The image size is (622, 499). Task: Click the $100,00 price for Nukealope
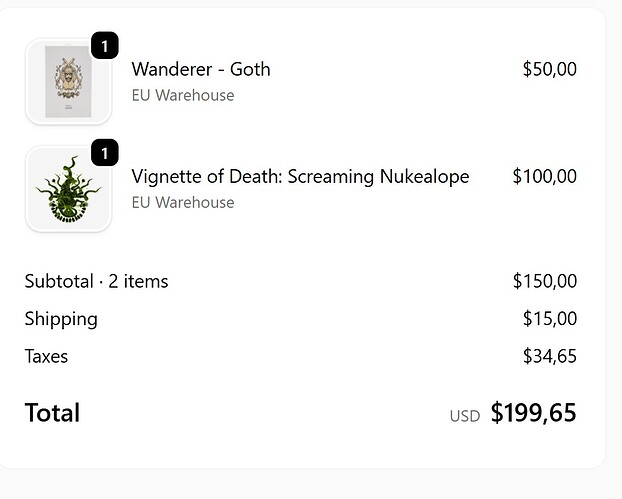(545, 176)
